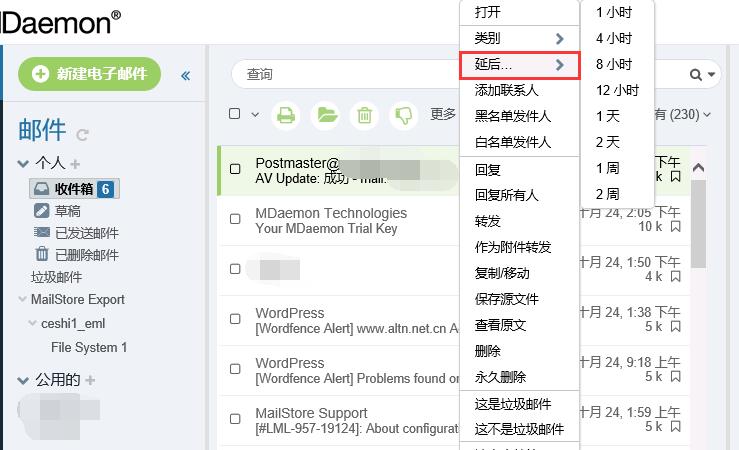Flag the 1:38 WordPress message
This screenshot has width=739, height=450.
675,327
